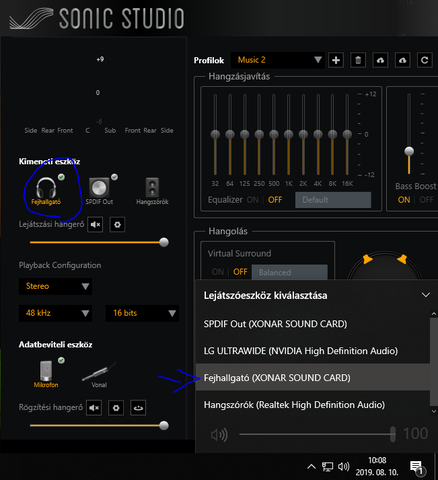This screenshot has height=480, width=438.
Task: Turn Equalizer OFF
Action: (x=275, y=200)
